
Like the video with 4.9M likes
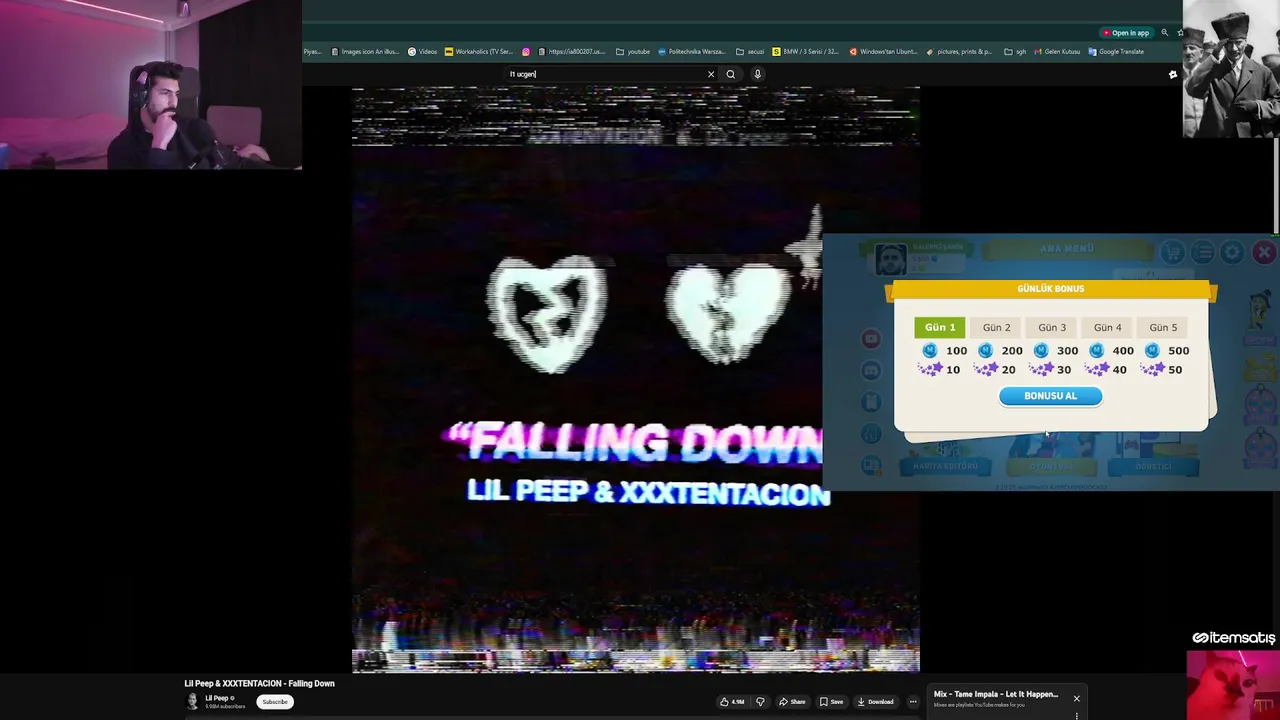click(733, 702)
